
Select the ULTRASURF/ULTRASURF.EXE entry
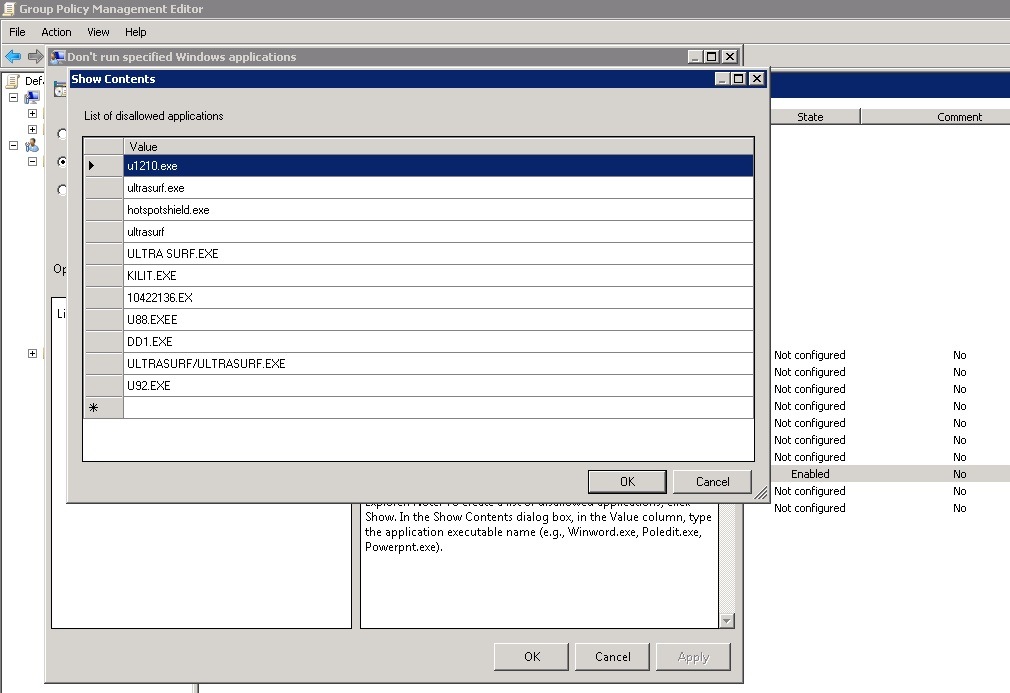(x=438, y=363)
